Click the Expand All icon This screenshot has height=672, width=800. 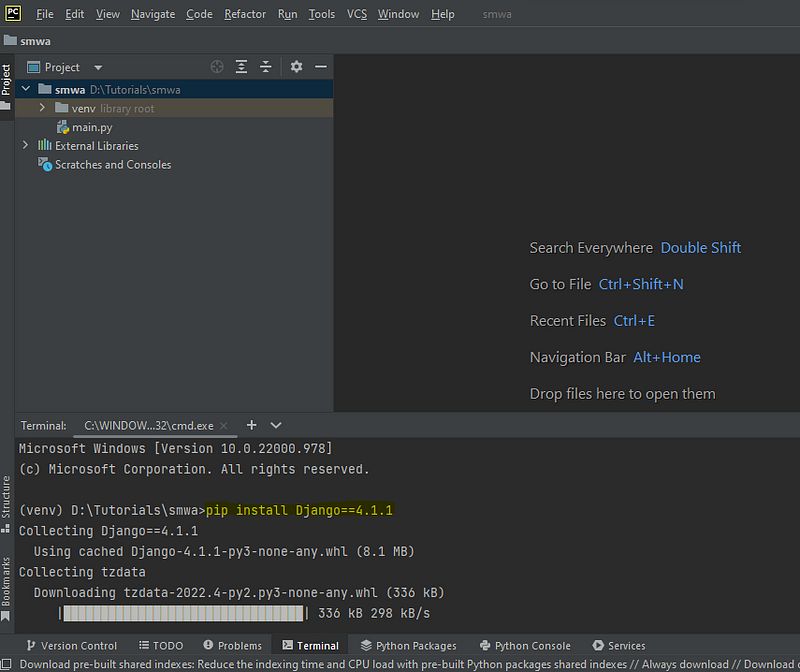click(x=241, y=67)
